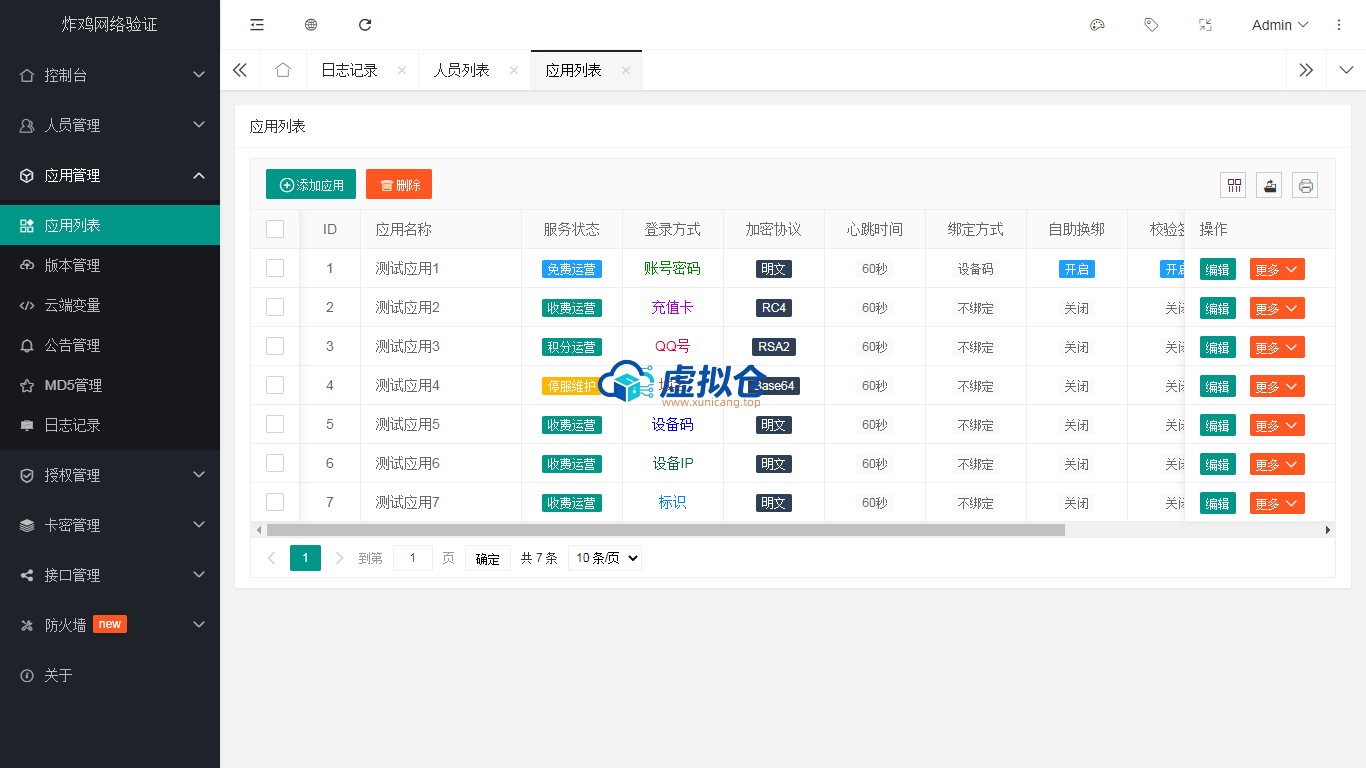Go to next page arrow in pagination

340,558
